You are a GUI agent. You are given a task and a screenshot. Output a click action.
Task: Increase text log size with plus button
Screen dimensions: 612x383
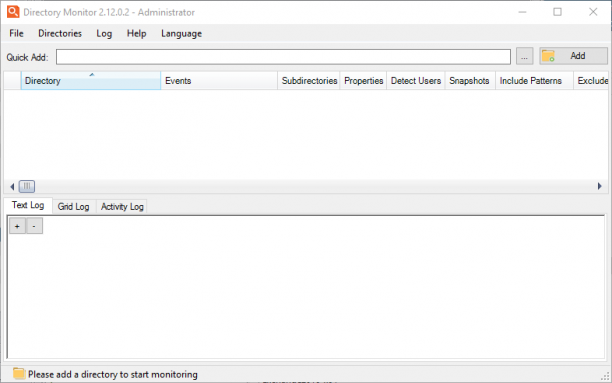pyautogui.click(x=17, y=226)
